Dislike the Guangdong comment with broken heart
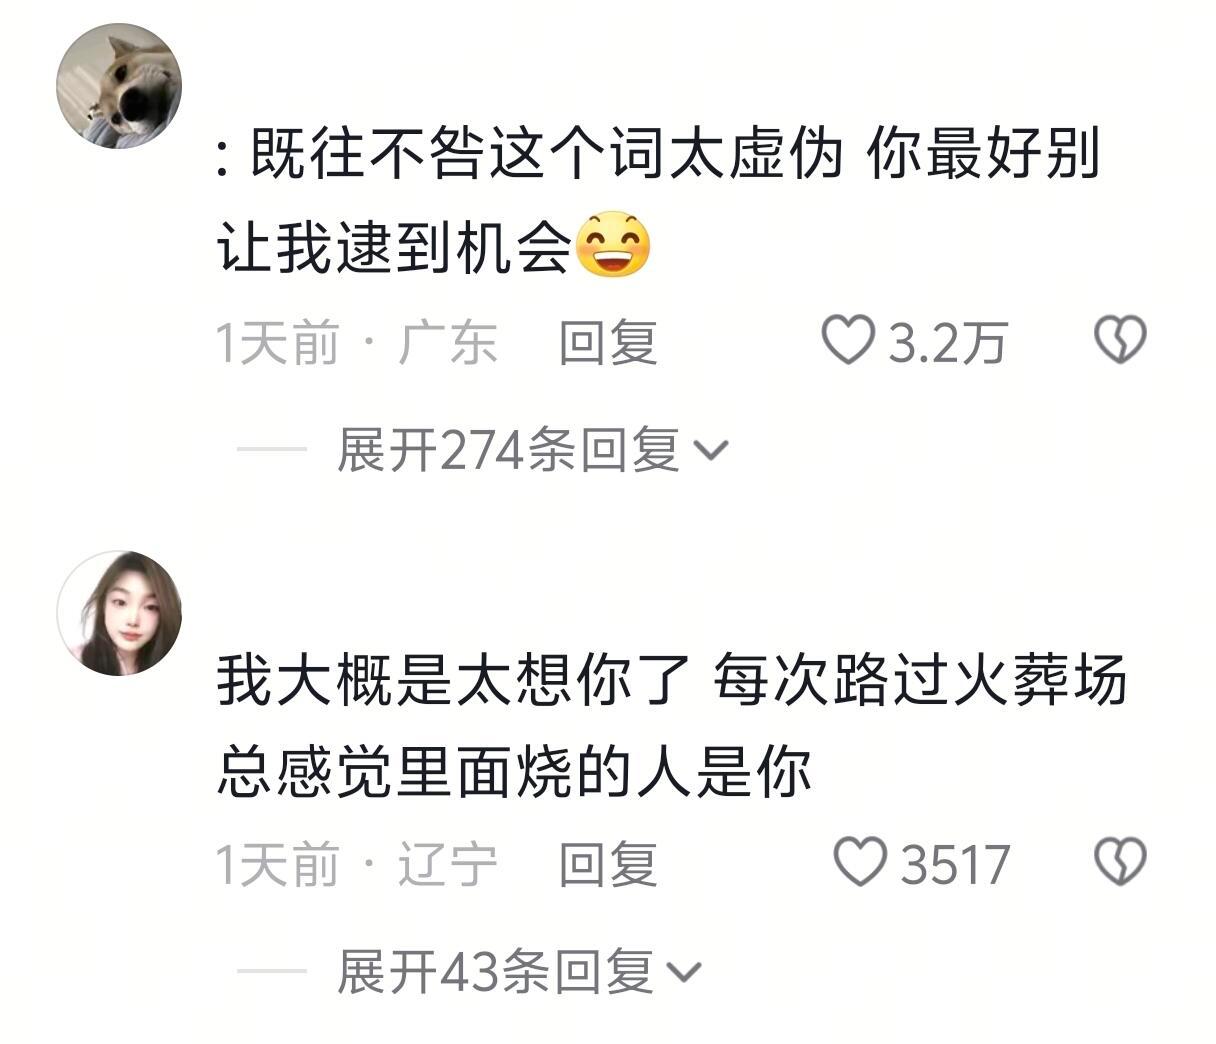The image size is (1216, 1044). point(1120,340)
